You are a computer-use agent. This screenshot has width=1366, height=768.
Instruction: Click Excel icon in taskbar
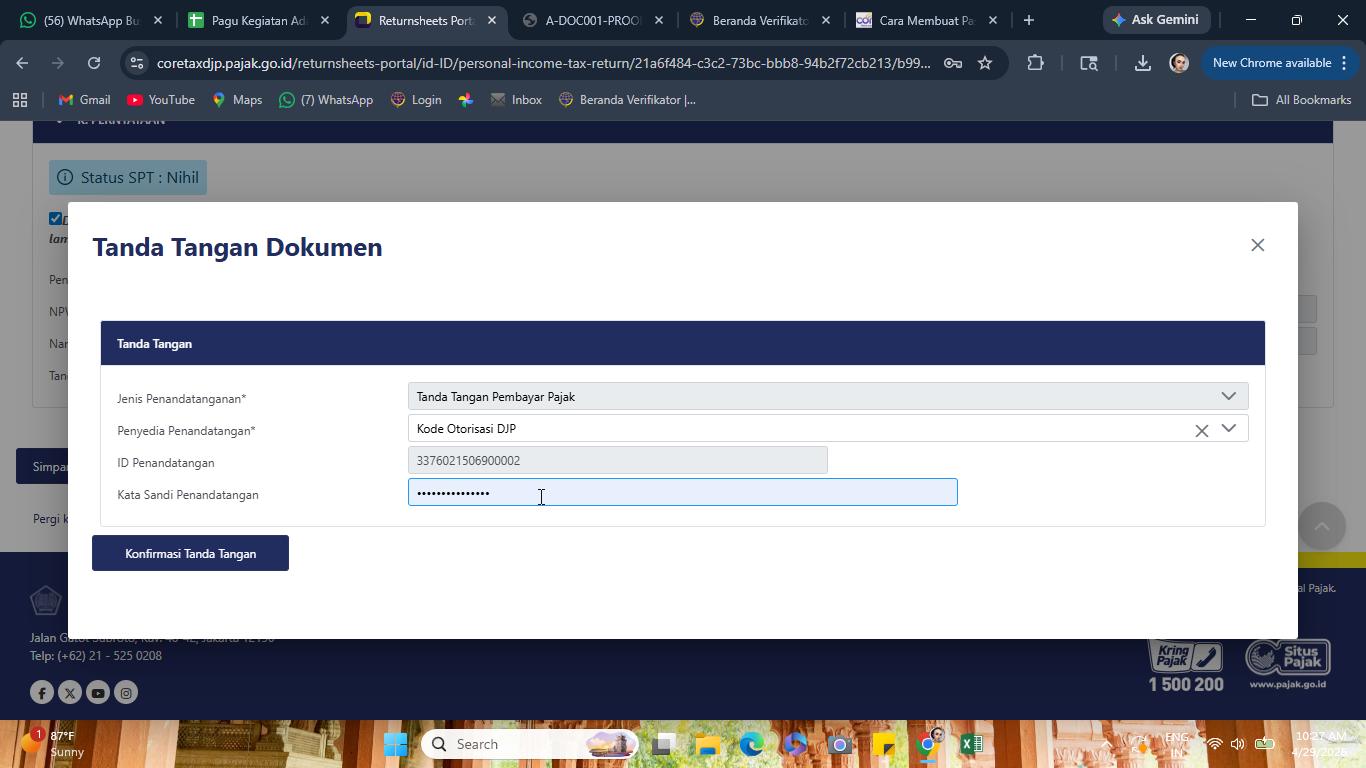[x=971, y=744]
